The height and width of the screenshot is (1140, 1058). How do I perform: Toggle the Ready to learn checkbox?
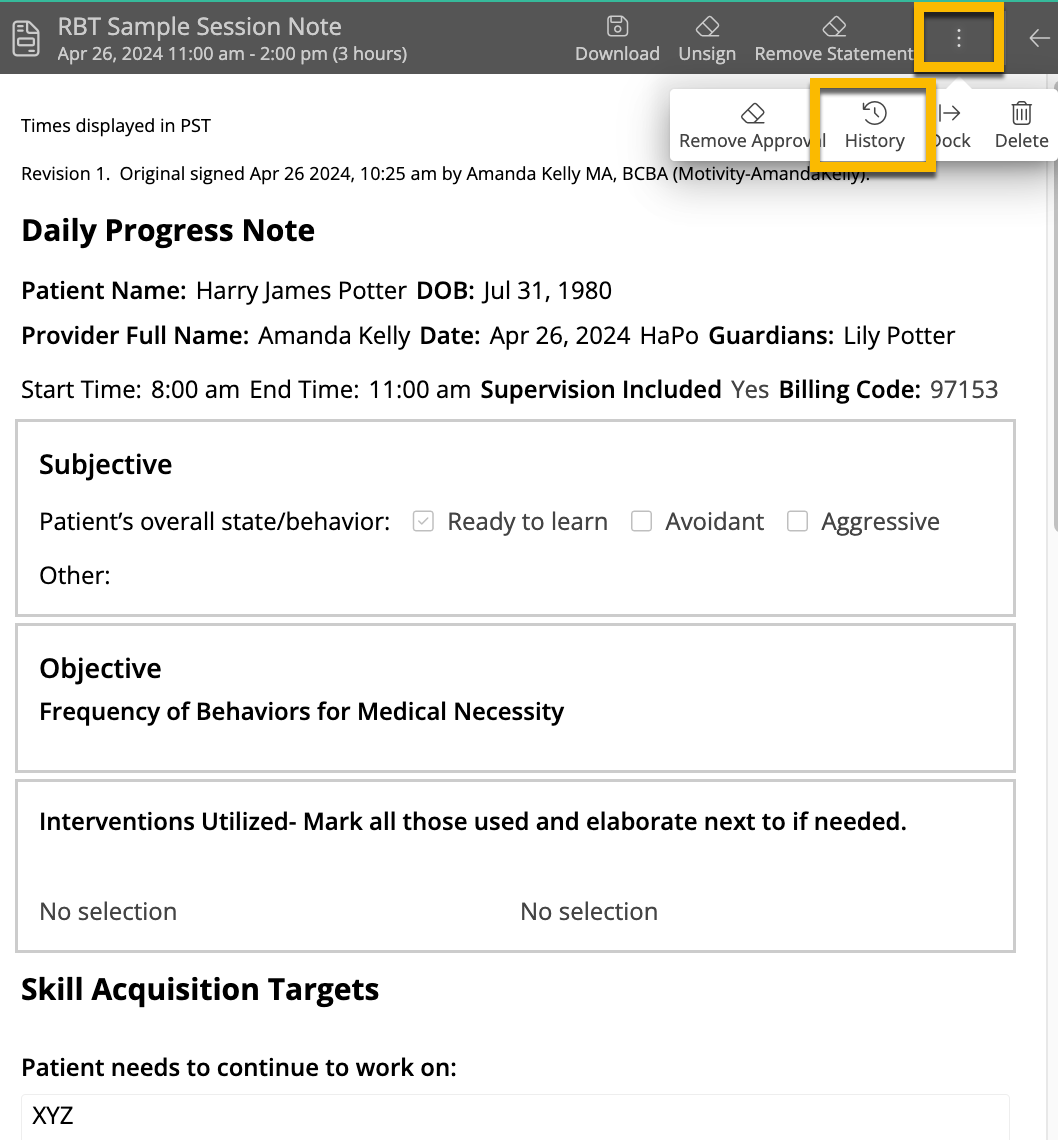(423, 522)
